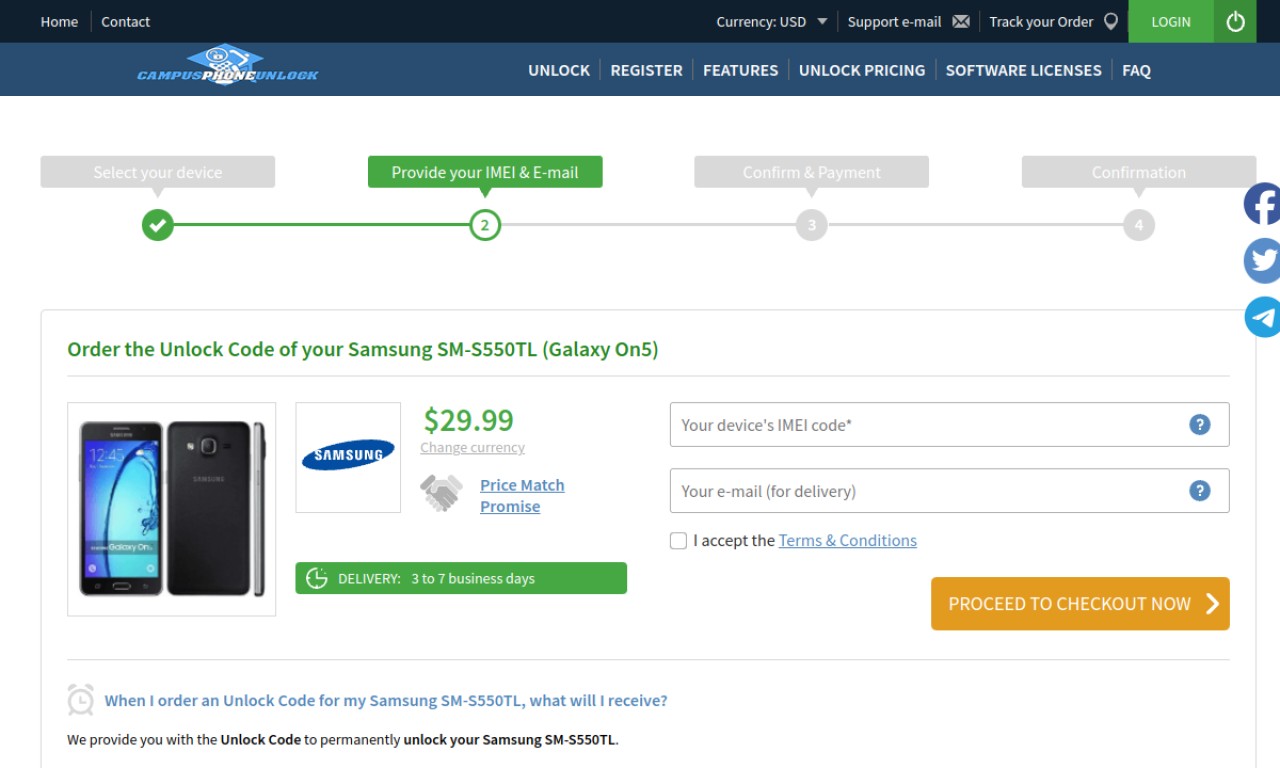
Task: Open the FAQ menu item
Action: (x=1136, y=70)
